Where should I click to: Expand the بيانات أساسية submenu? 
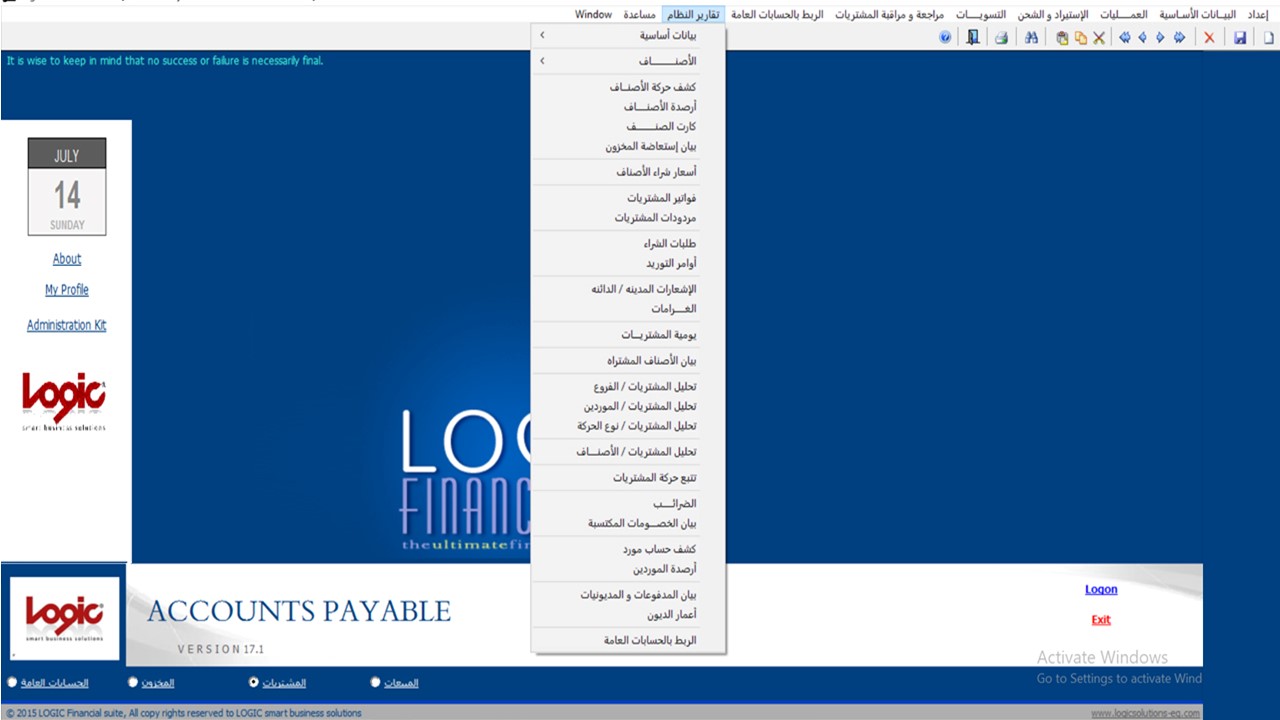630,35
